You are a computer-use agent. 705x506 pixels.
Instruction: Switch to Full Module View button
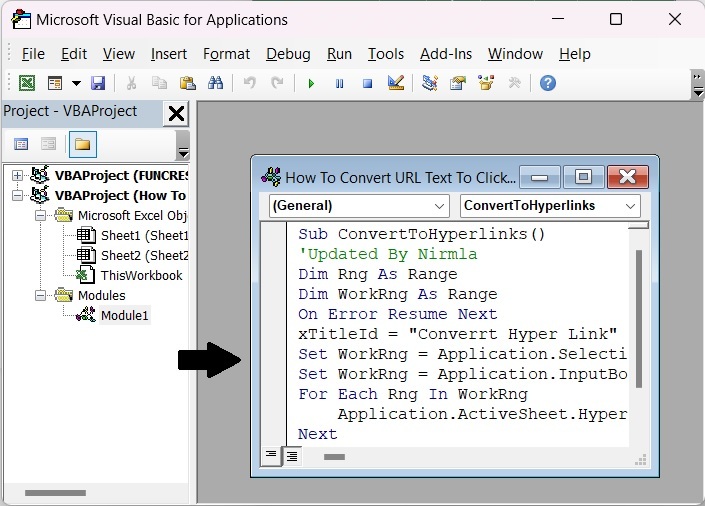pyautogui.click(x=292, y=457)
